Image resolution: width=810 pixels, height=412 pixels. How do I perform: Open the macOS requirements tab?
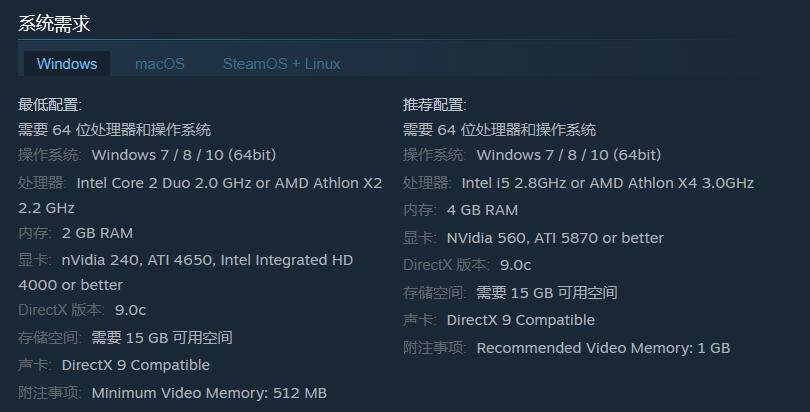160,64
